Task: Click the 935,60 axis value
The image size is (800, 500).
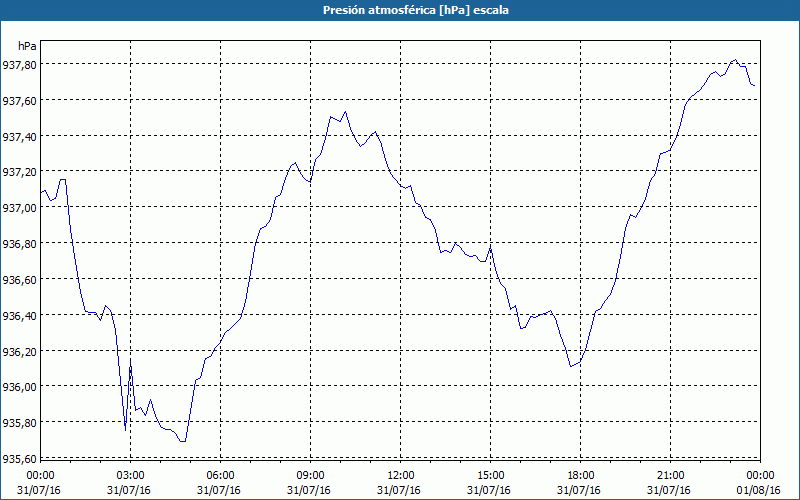Action: (19, 459)
